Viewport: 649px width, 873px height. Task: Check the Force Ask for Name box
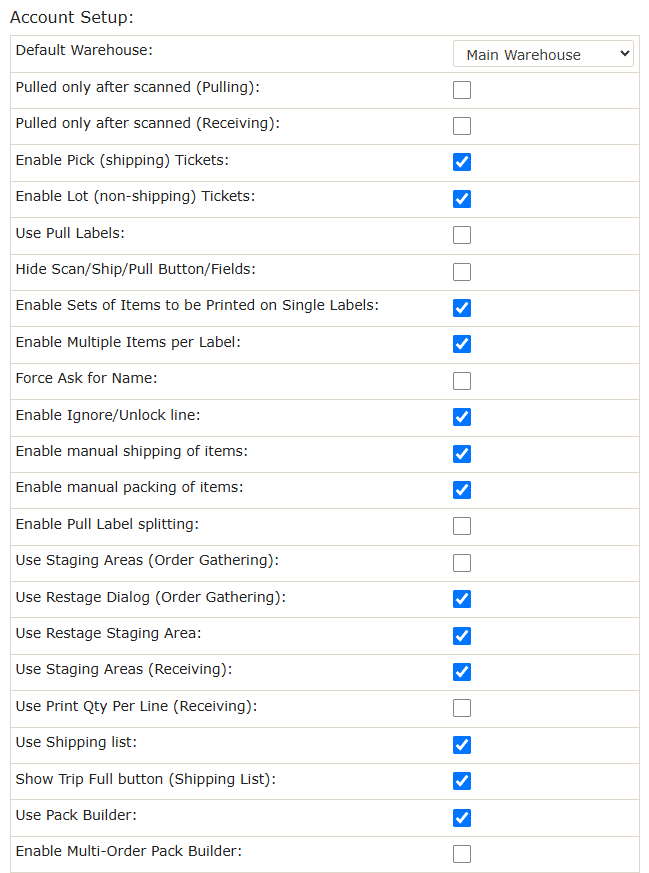(x=461, y=381)
